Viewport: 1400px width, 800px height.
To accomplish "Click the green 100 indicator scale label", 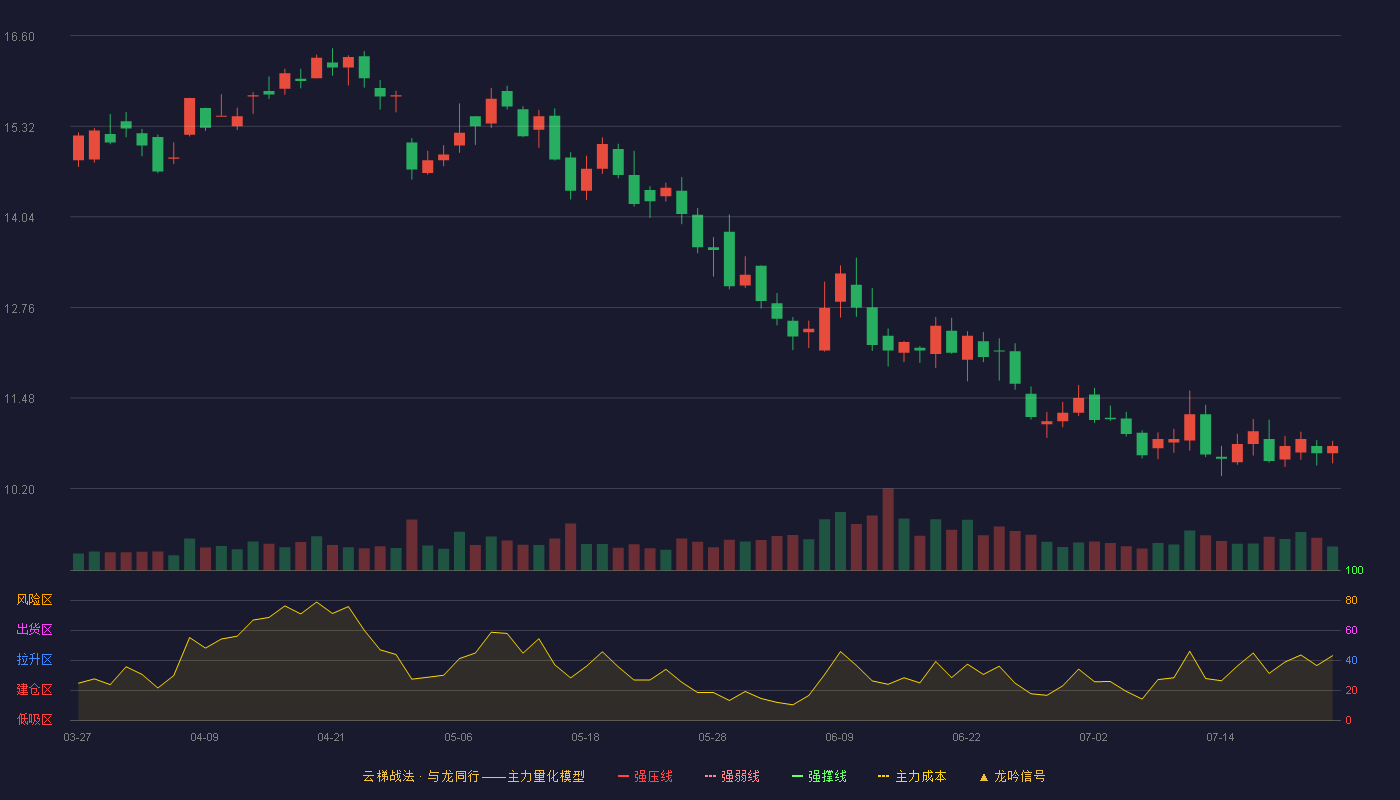I will click(x=1354, y=570).
